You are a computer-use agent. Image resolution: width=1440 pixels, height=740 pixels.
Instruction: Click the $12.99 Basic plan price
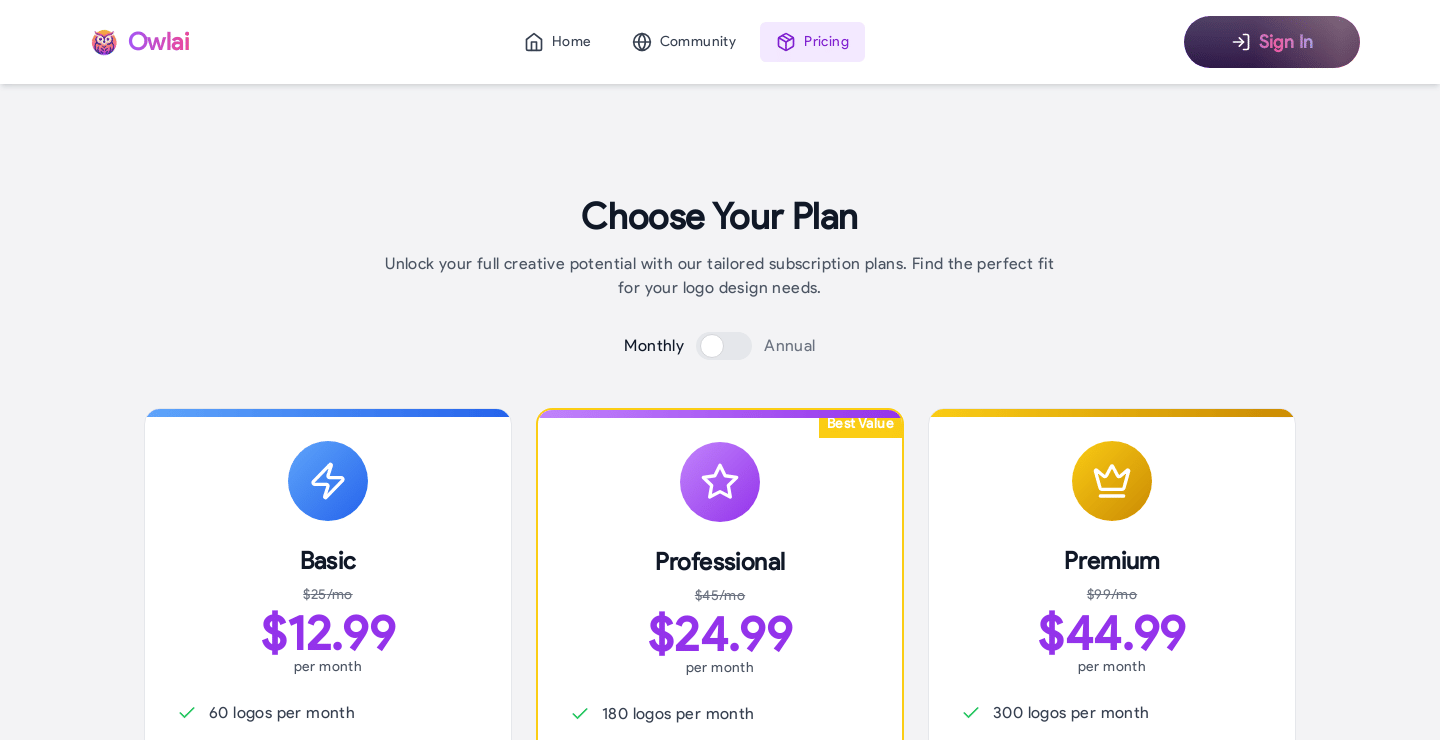(328, 633)
